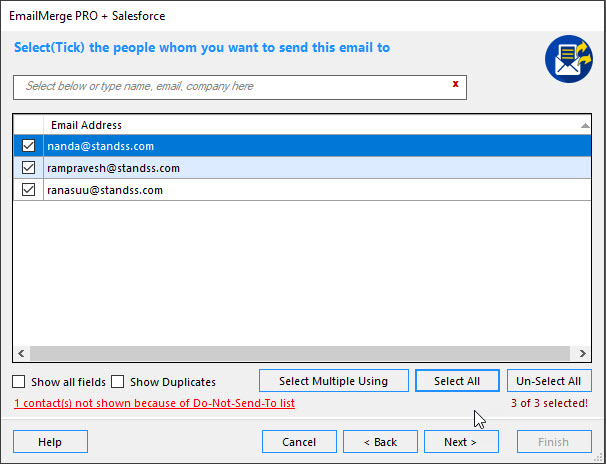
Task: Click the EmailMerge envelope logo icon
Action: click(x=569, y=59)
